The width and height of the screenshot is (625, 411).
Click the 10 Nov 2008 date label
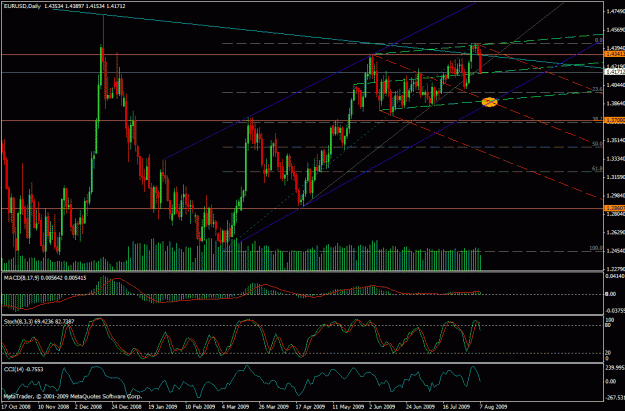[53, 407]
